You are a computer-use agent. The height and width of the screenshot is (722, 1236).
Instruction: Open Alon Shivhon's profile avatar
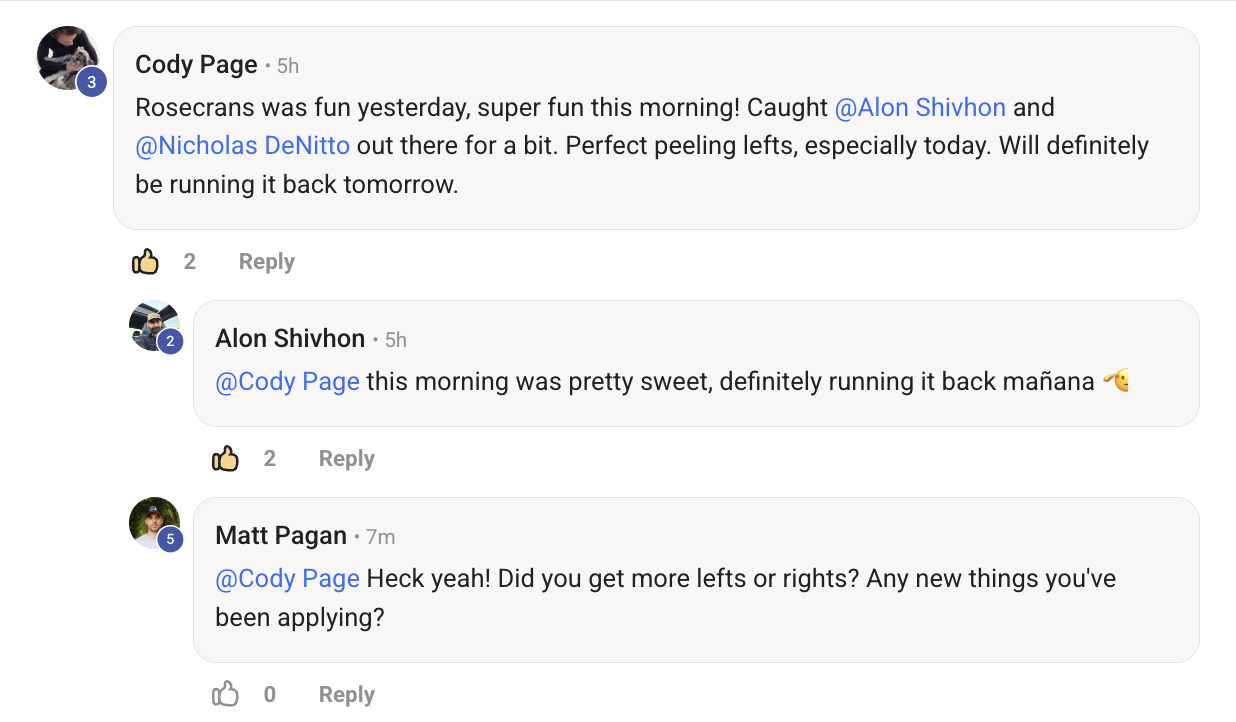point(155,326)
